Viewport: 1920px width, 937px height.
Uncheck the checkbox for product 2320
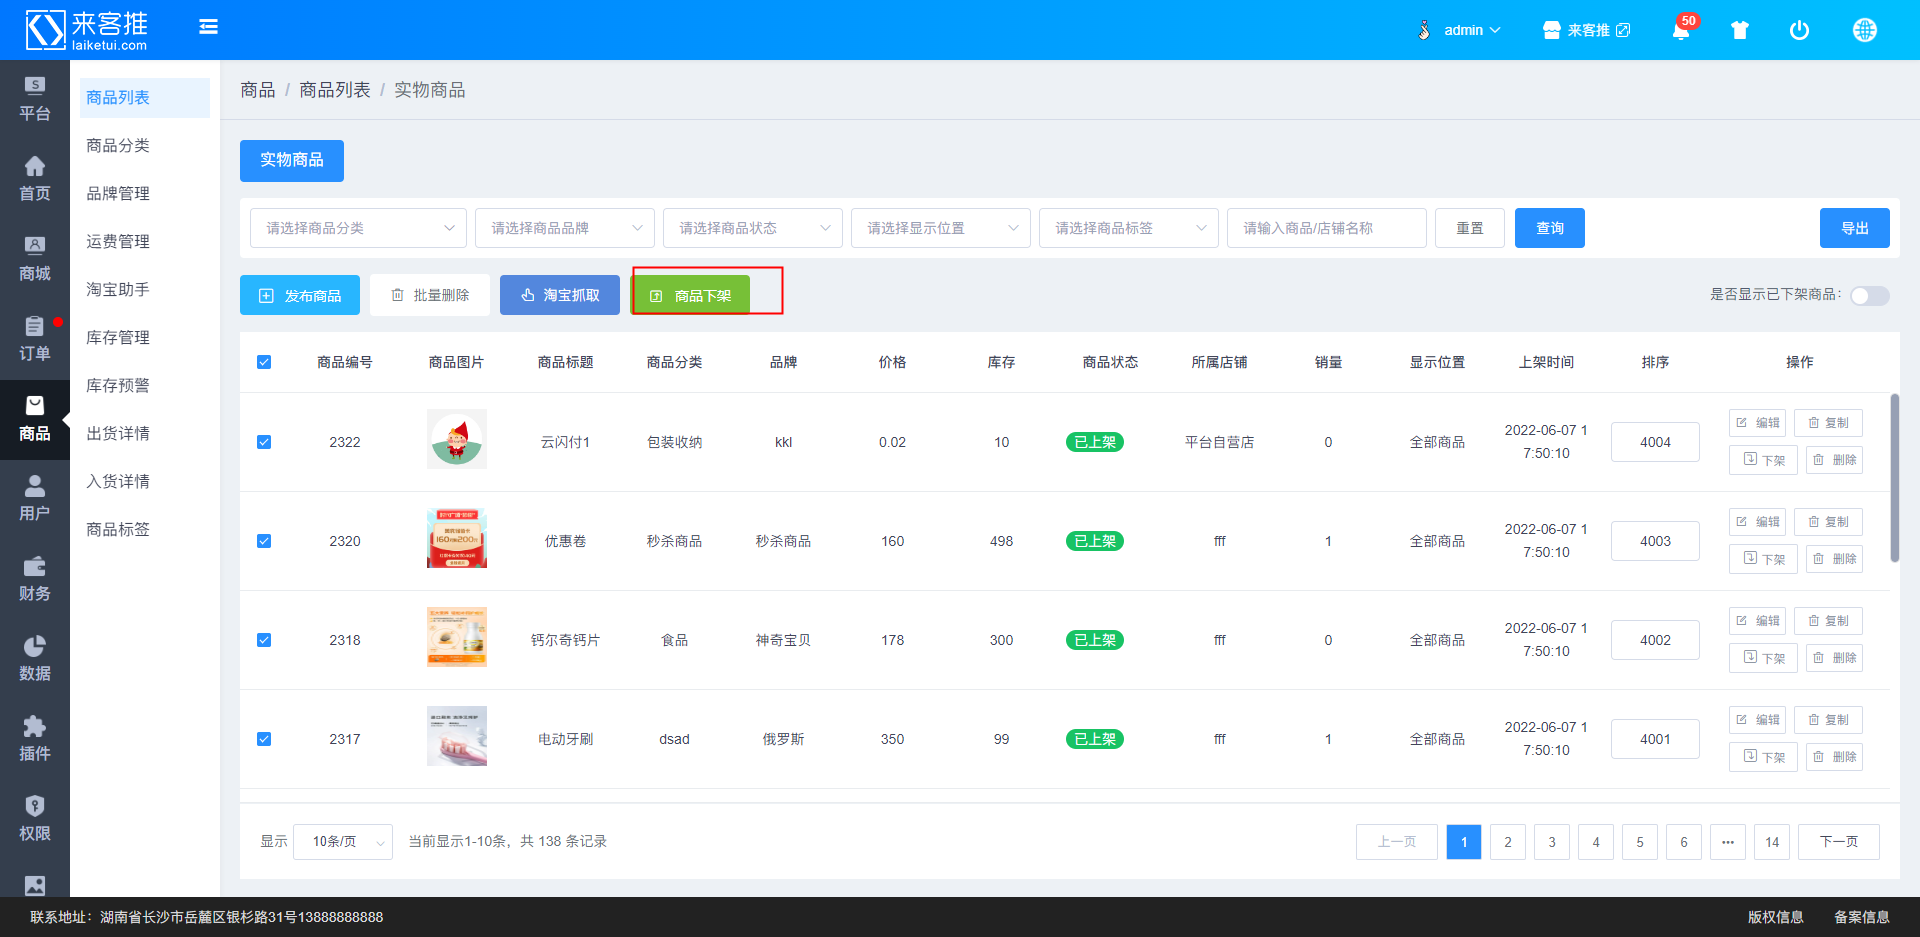tap(264, 541)
